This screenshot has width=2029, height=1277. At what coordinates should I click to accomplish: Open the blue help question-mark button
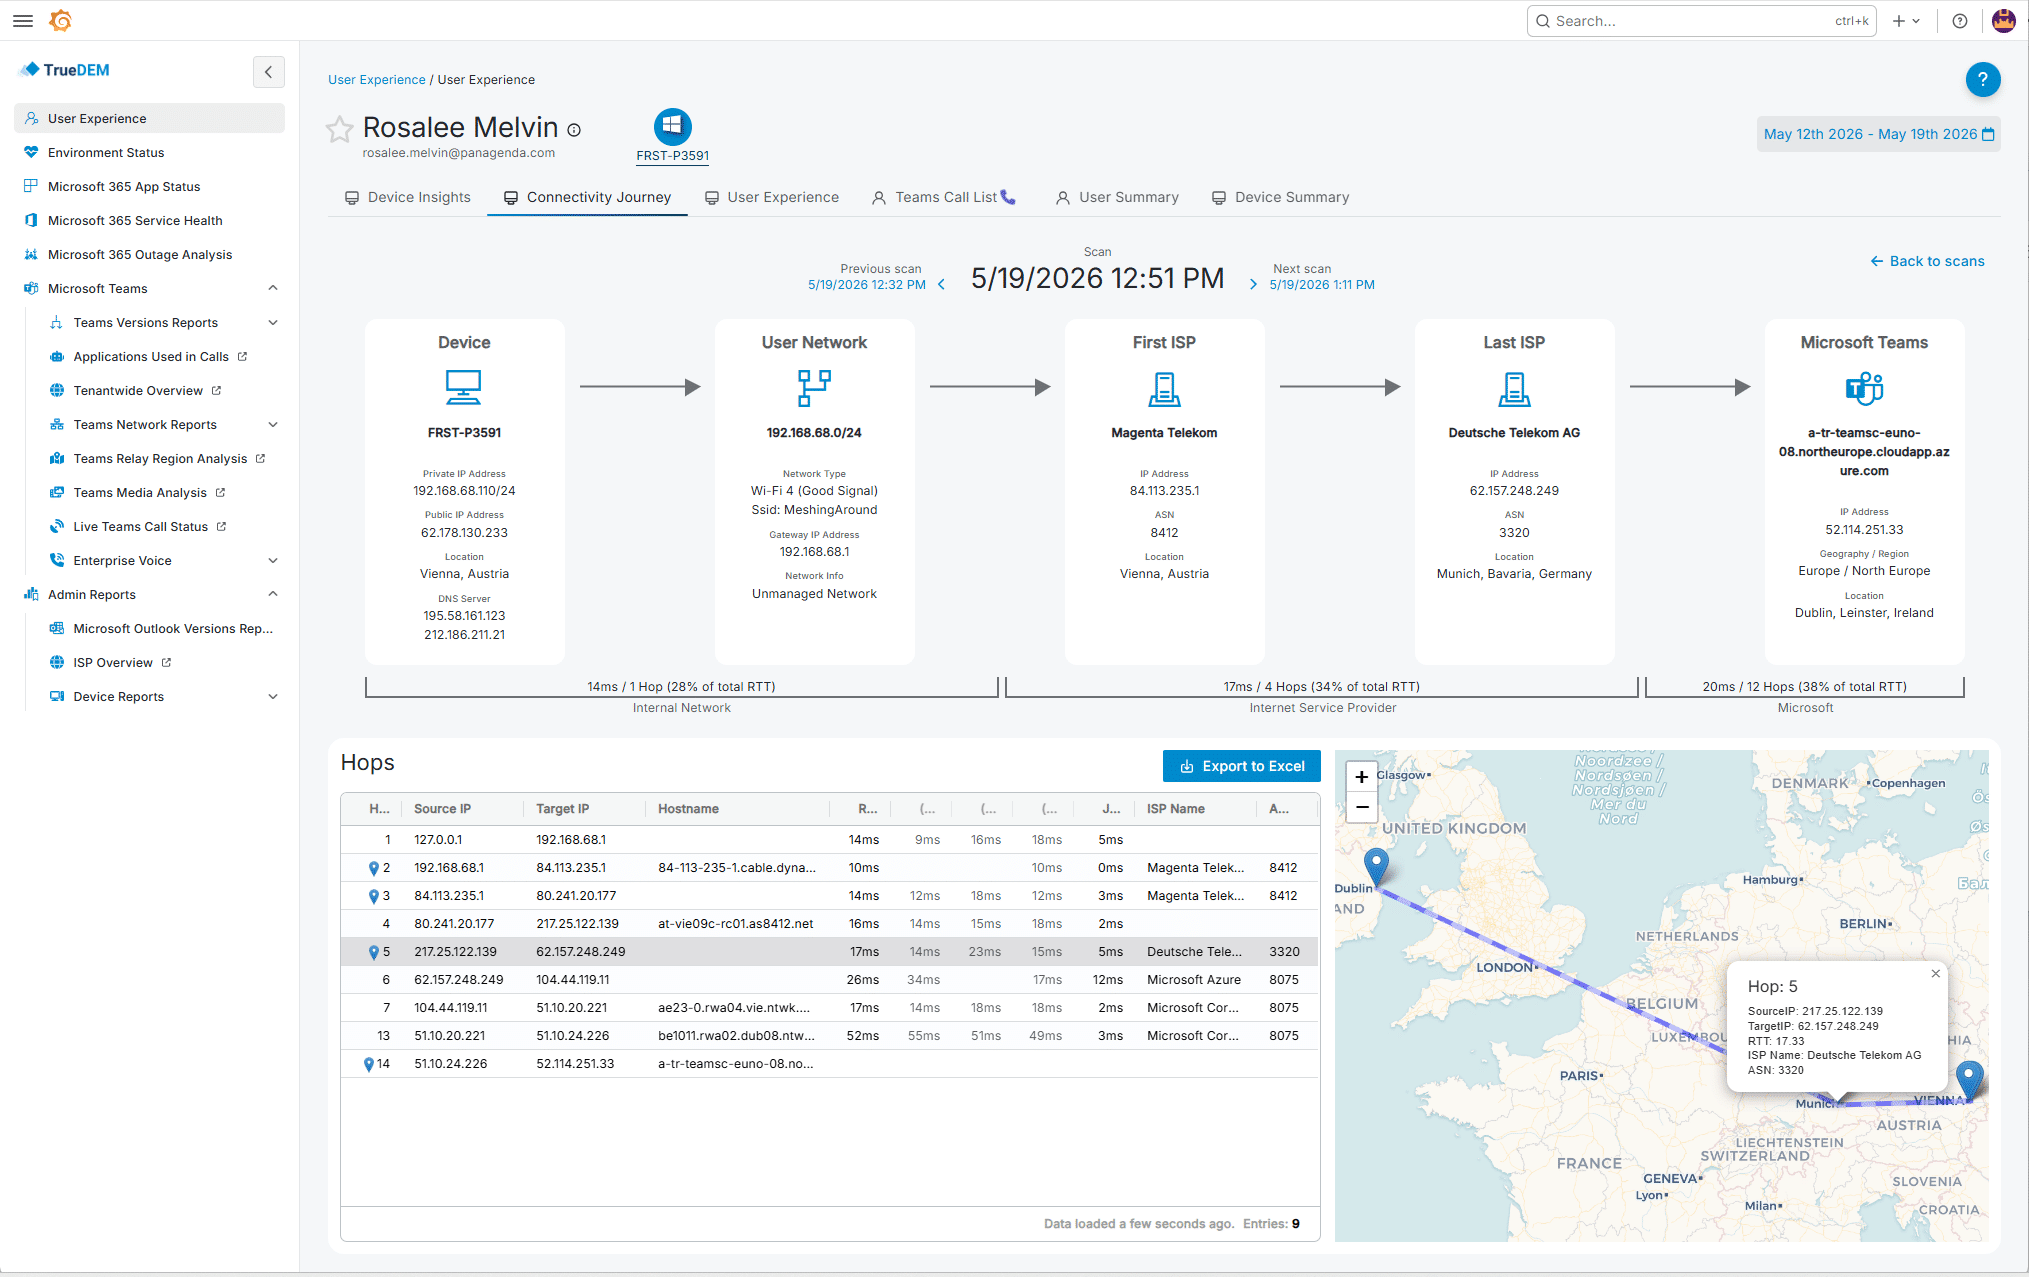click(x=1982, y=79)
